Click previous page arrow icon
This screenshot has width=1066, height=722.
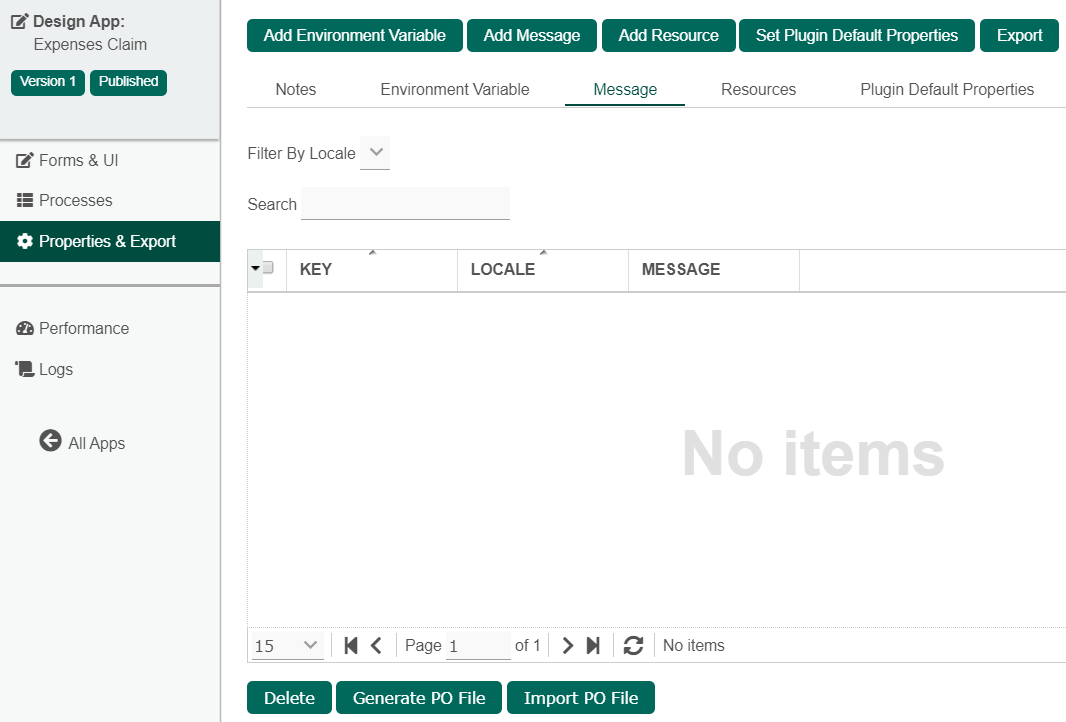coord(376,646)
